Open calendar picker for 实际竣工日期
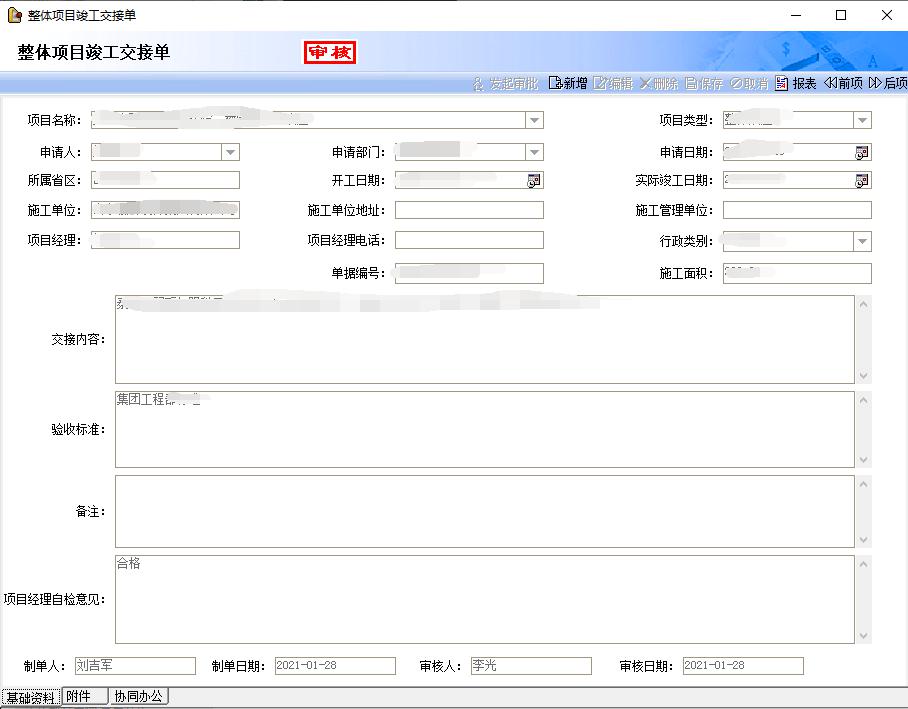908x709 pixels. tap(862, 181)
